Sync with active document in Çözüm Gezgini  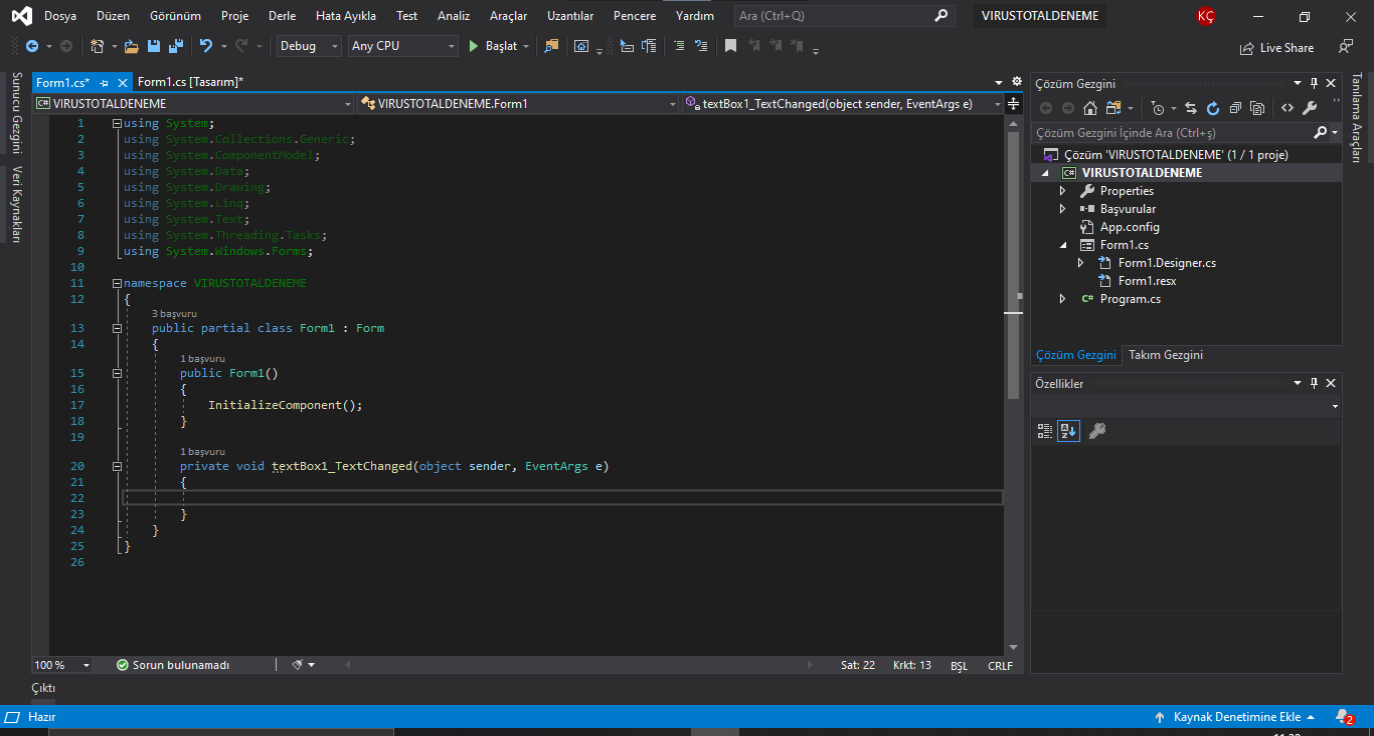pos(1191,108)
